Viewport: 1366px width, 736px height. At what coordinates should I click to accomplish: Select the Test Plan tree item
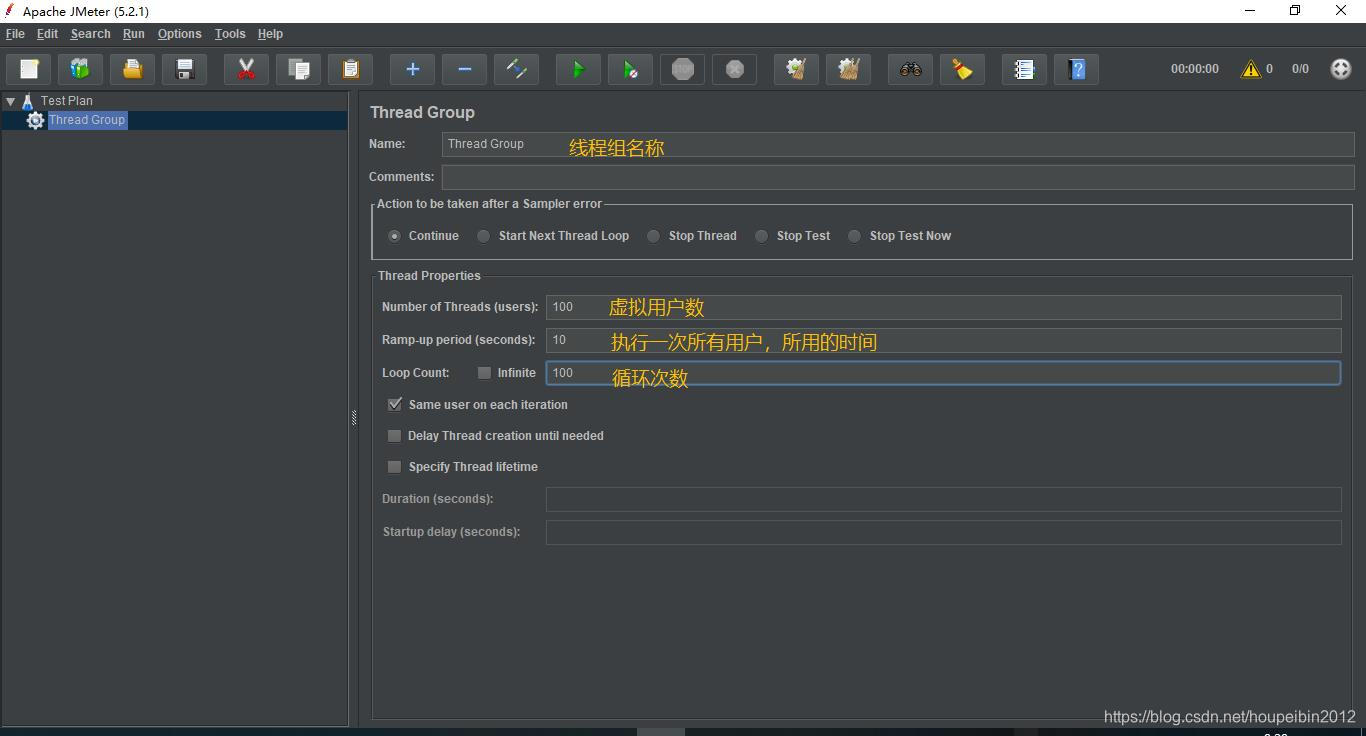[67, 101]
